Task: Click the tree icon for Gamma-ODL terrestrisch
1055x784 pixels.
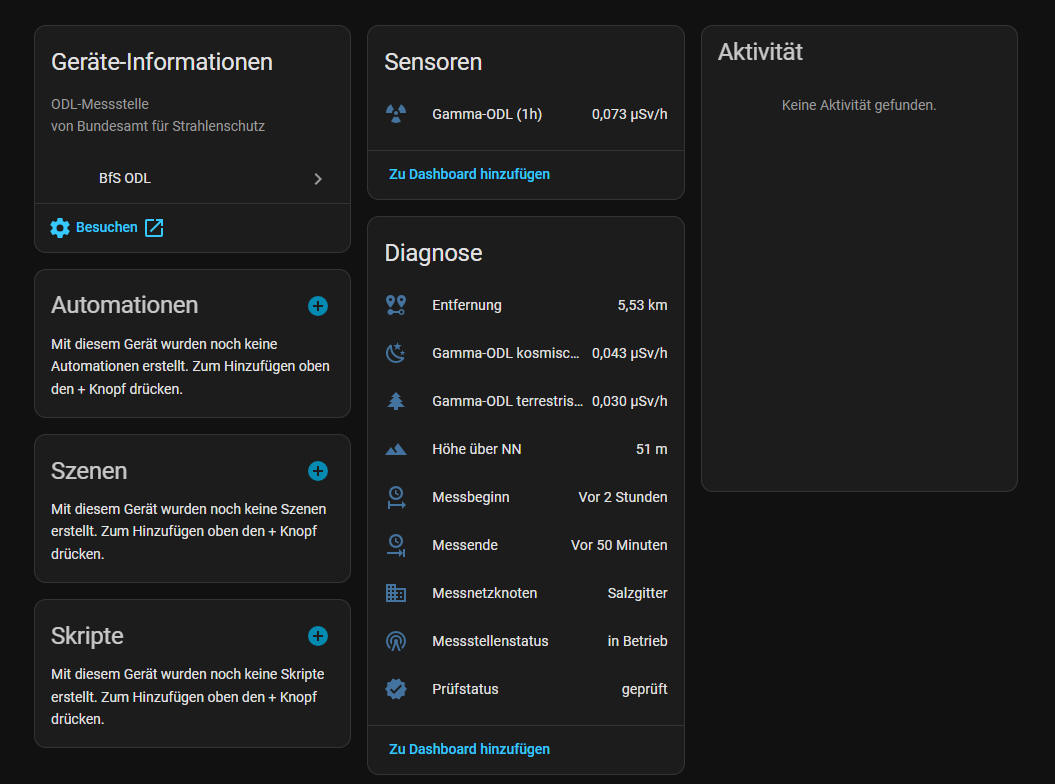Action: (396, 401)
